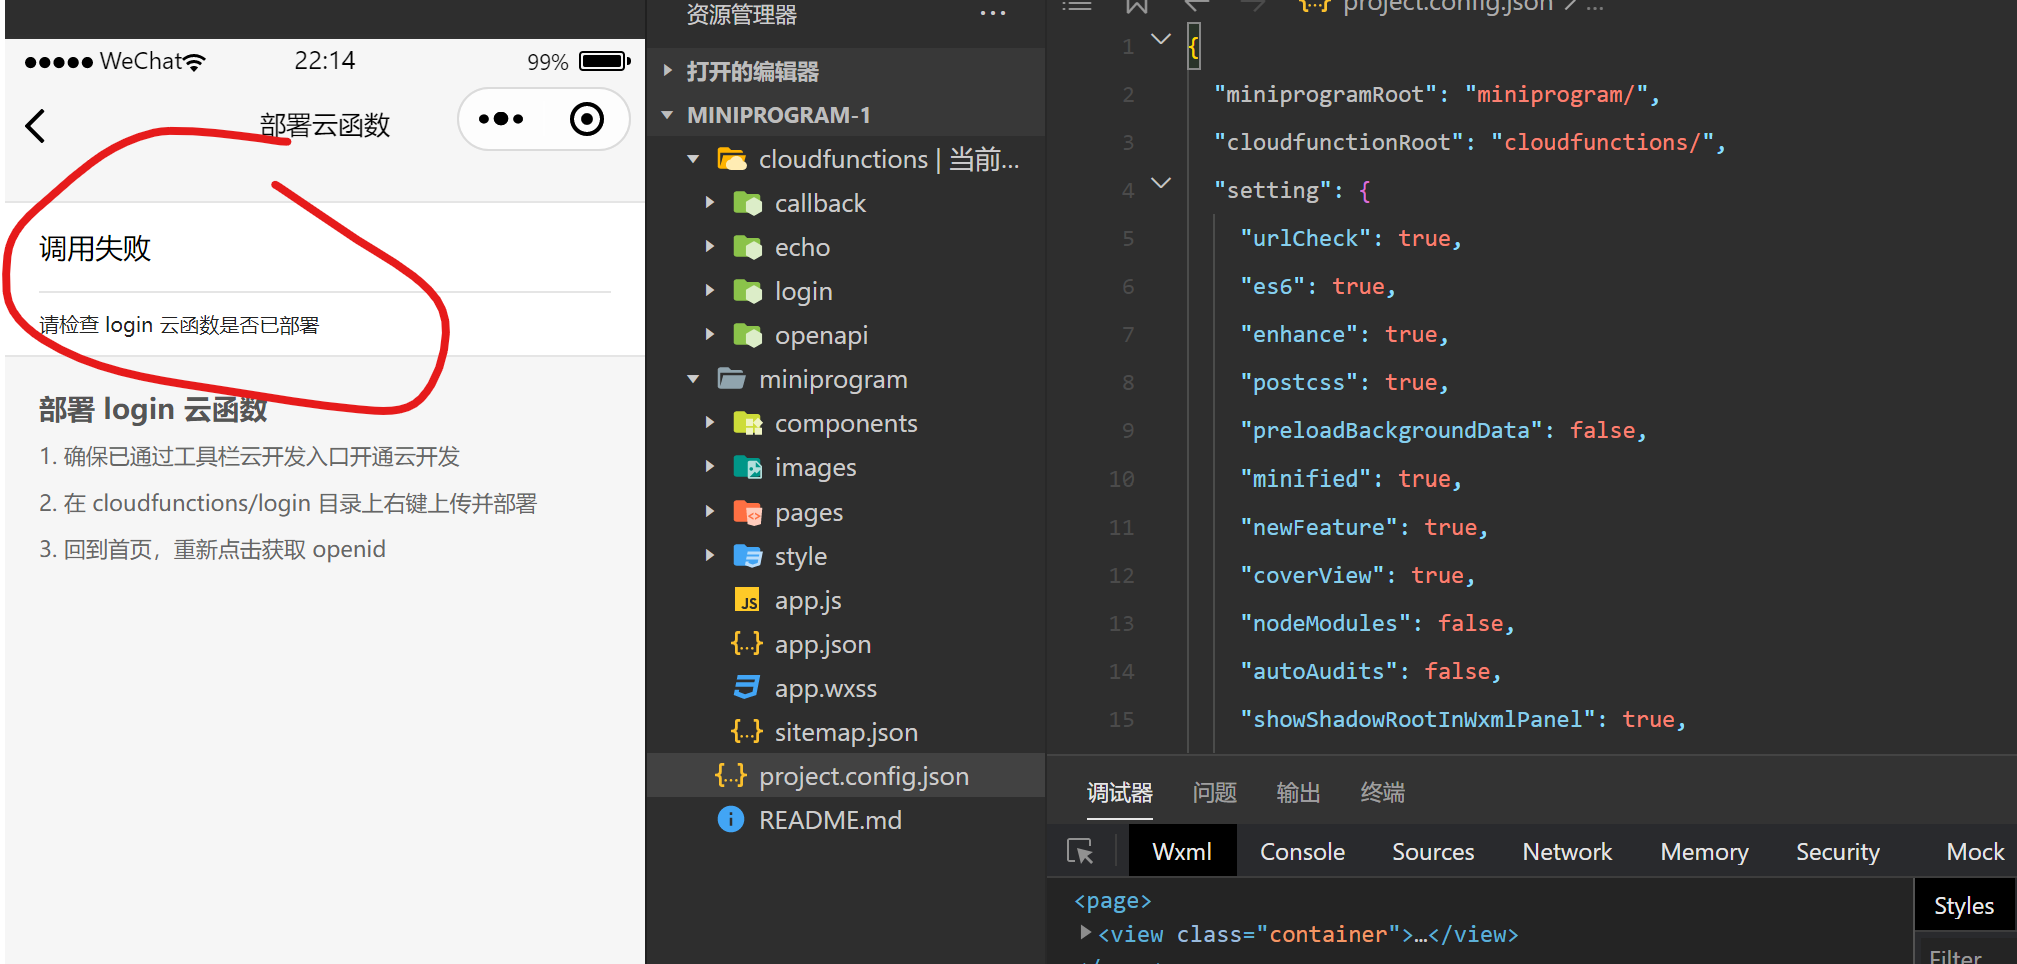Expand the view container node in Wxml
This screenshot has height=964, width=2017.
point(1086,932)
